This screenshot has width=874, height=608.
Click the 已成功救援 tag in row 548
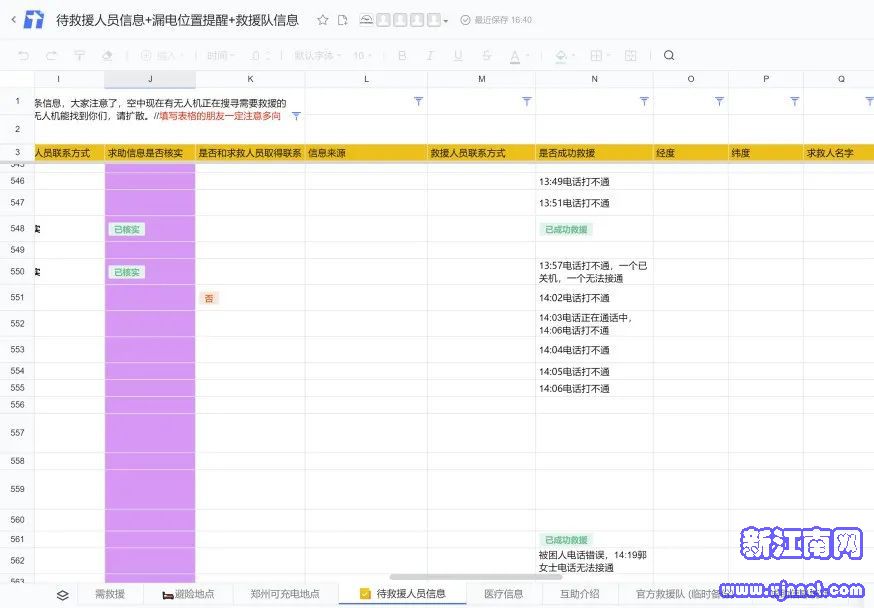click(x=566, y=229)
